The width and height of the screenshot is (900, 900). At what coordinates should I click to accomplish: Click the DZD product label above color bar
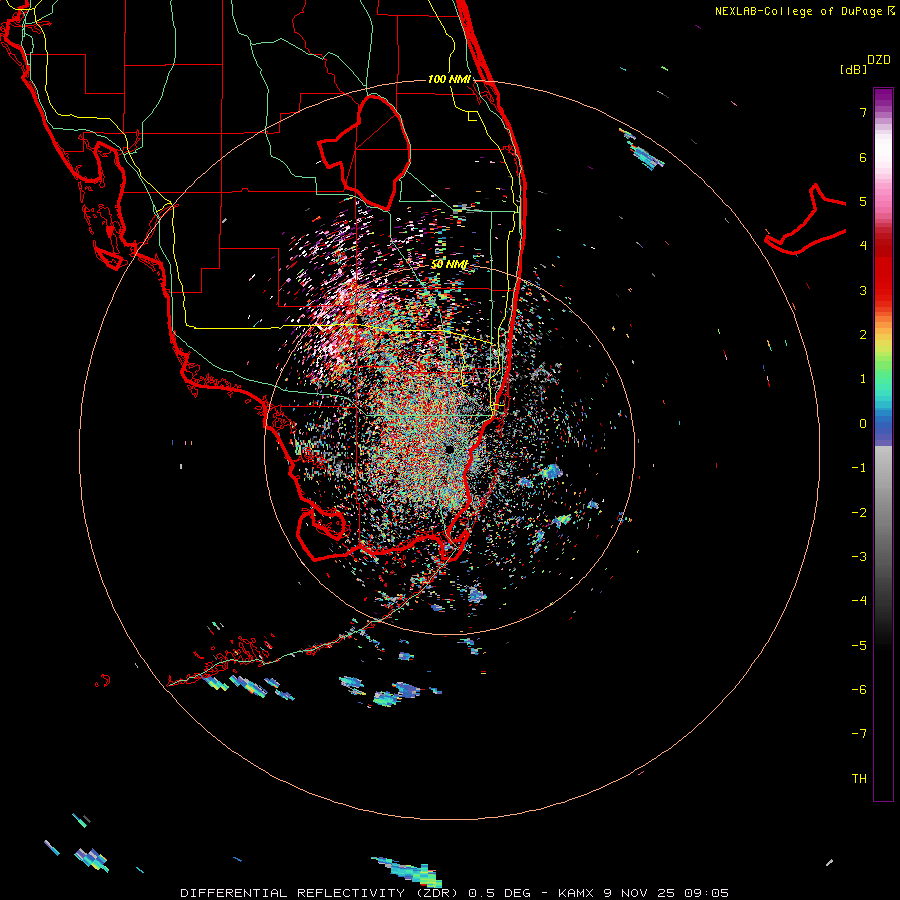(879, 60)
